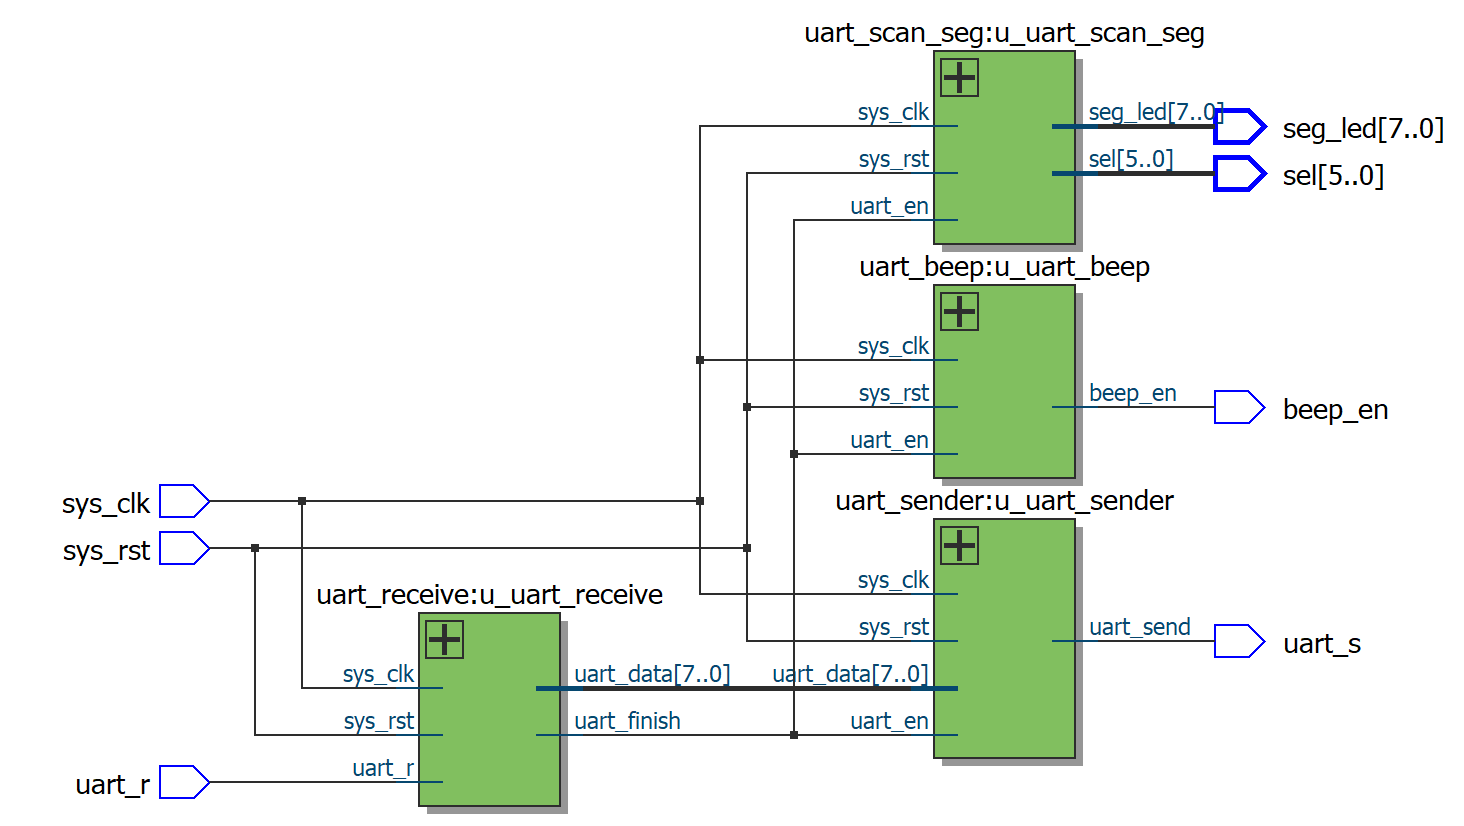The image size is (1464, 826).
Task: Select sys_clk port on uart_receive block
Action: pos(378,674)
